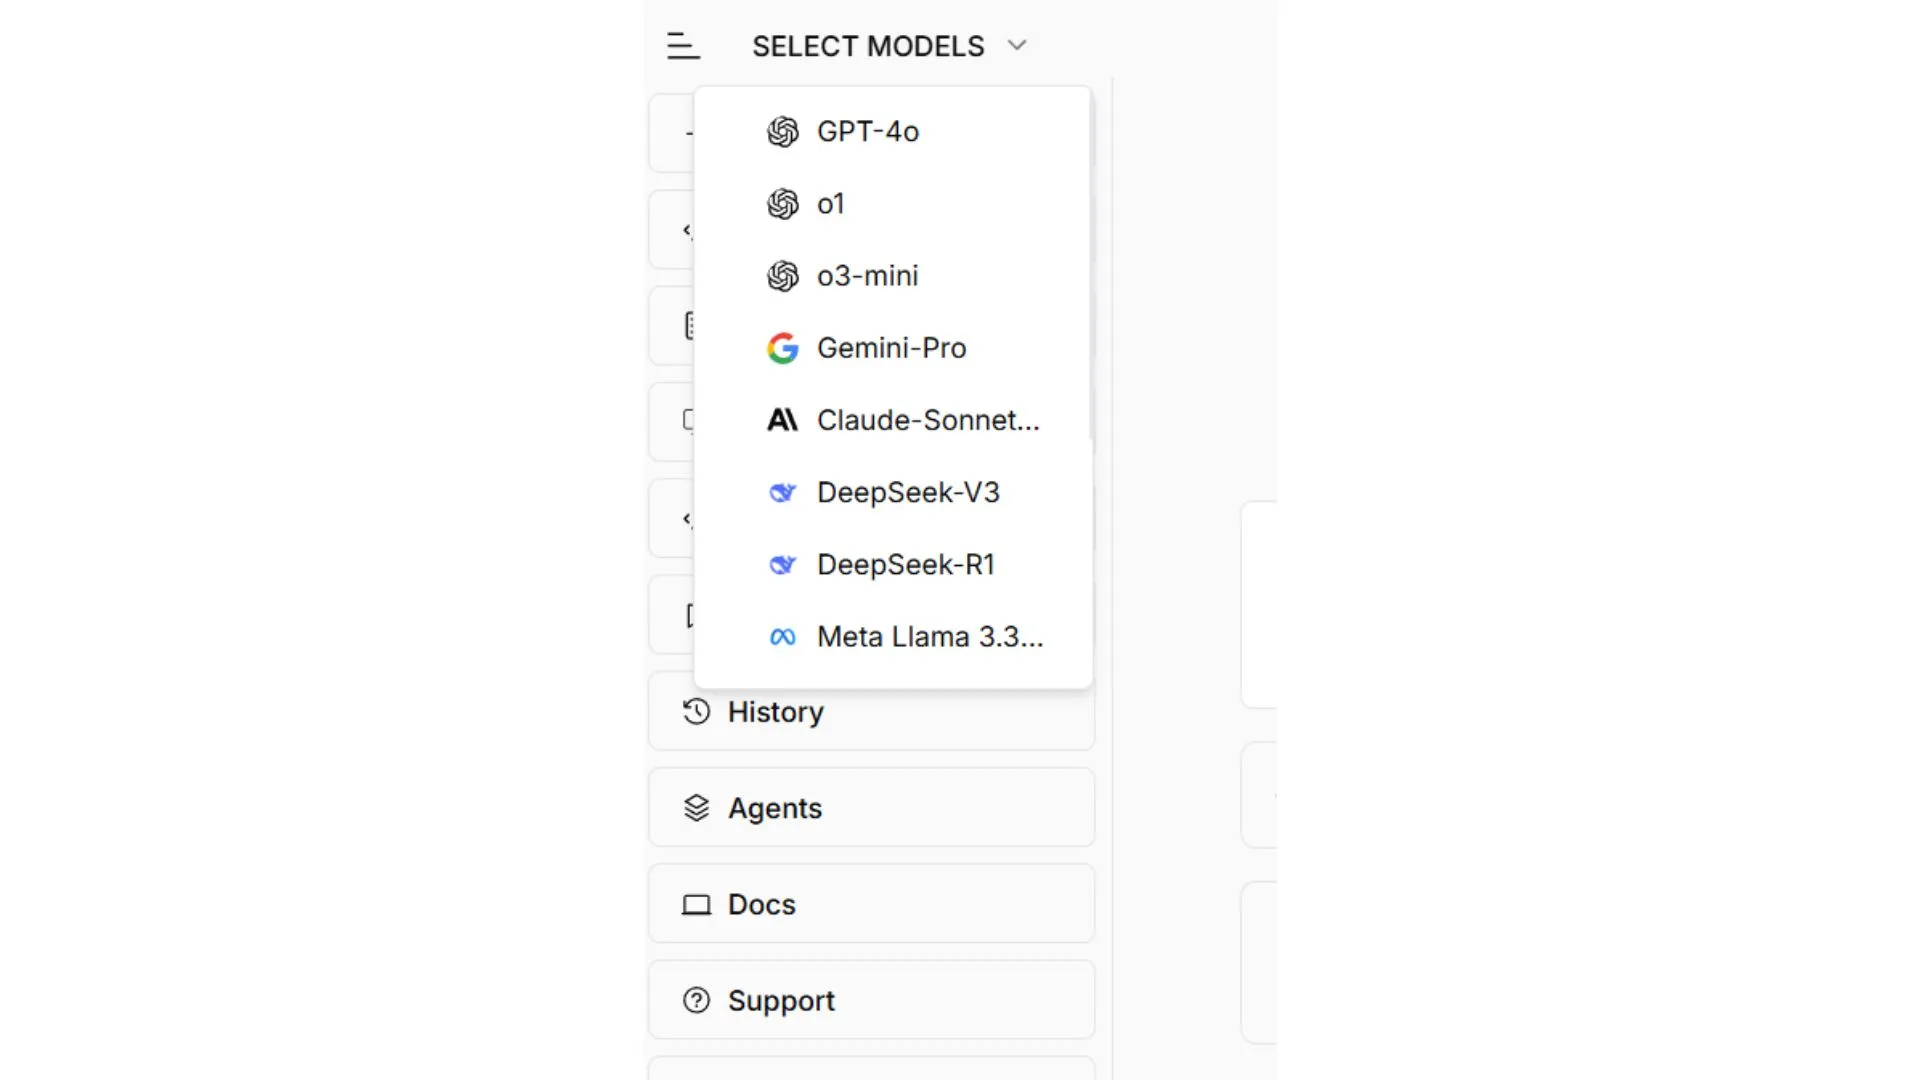
Task: Collapse the SELECT MODELS chevron arrow
Action: pos(1017,46)
